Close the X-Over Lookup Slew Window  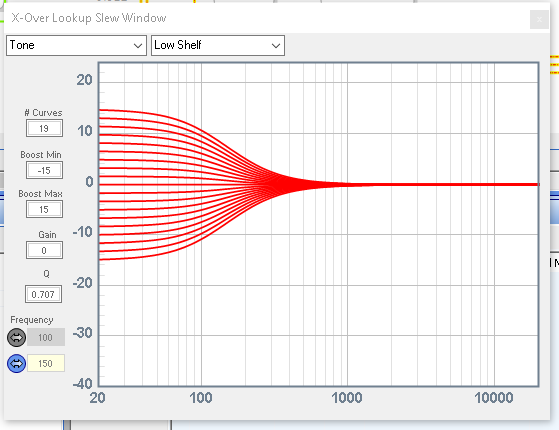click(539, 20)
